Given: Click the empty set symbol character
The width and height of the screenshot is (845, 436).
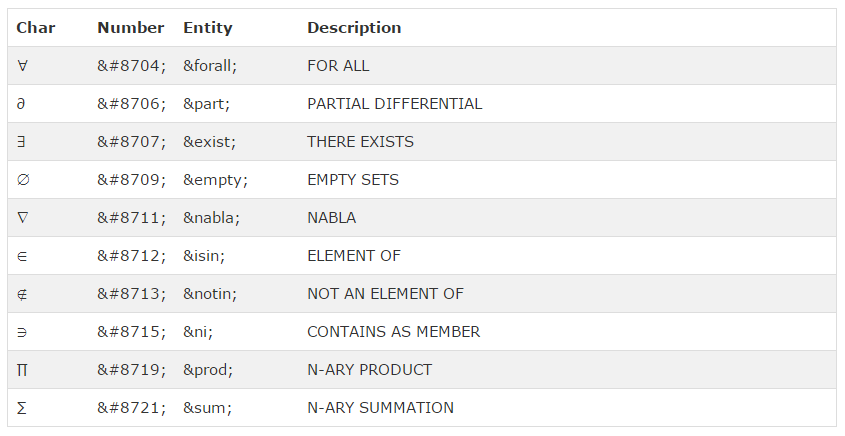Looking at the screenshot, I should point(23,180).
